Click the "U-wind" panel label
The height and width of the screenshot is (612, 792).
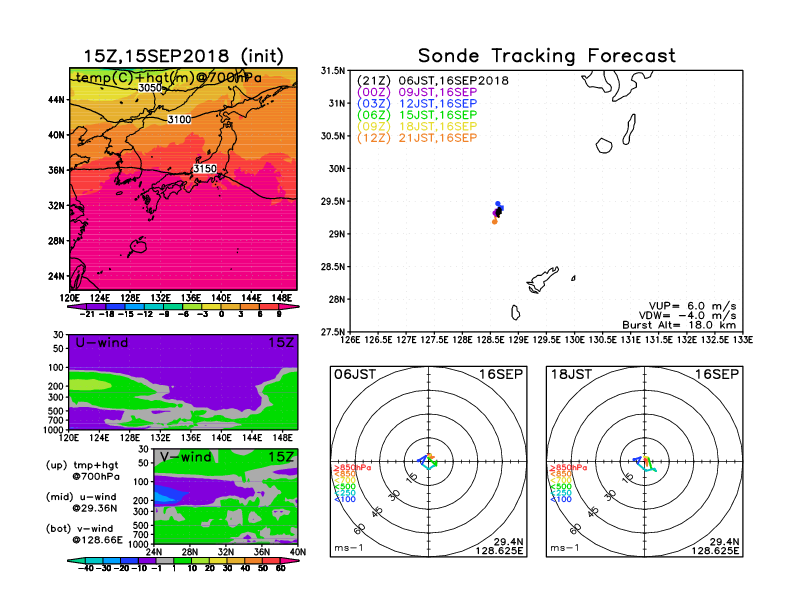click(102, 343)
